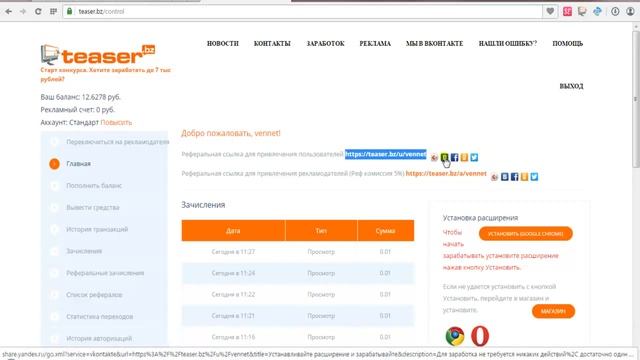640x360 pixels.
Task: Open Пополнить баланс in the sidebar
Action: pyautogui.click(x=94, y=186)
